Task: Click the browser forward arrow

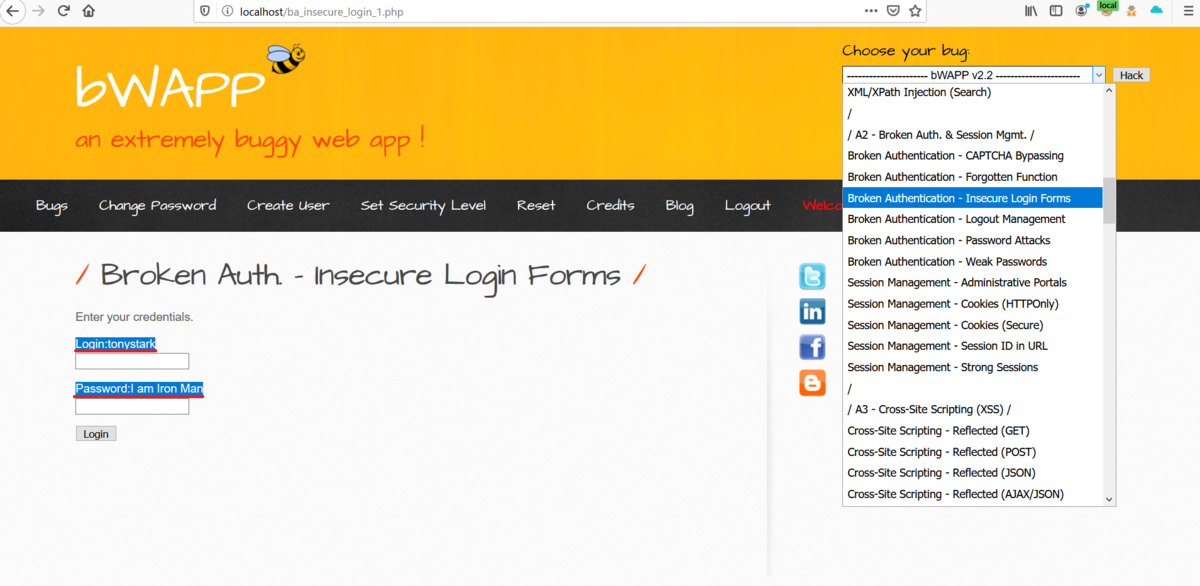Action: [x=39, y=11]
